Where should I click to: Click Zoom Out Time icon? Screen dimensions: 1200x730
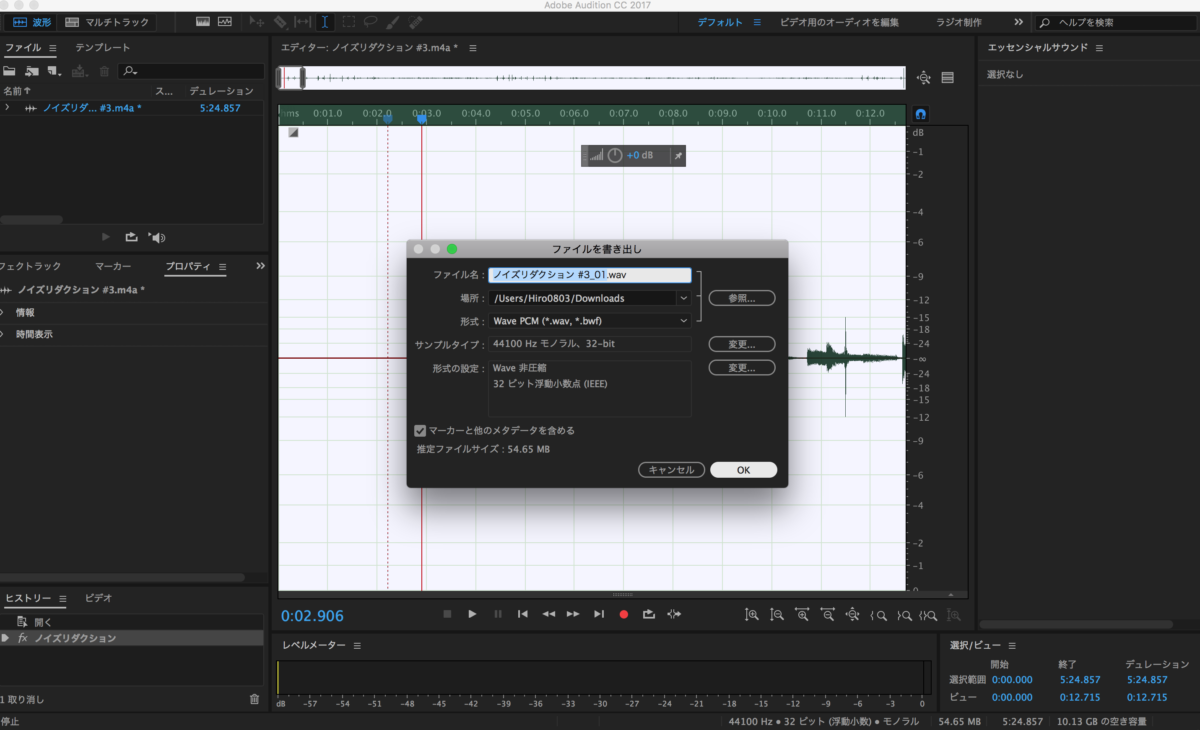tap(827, 615)
